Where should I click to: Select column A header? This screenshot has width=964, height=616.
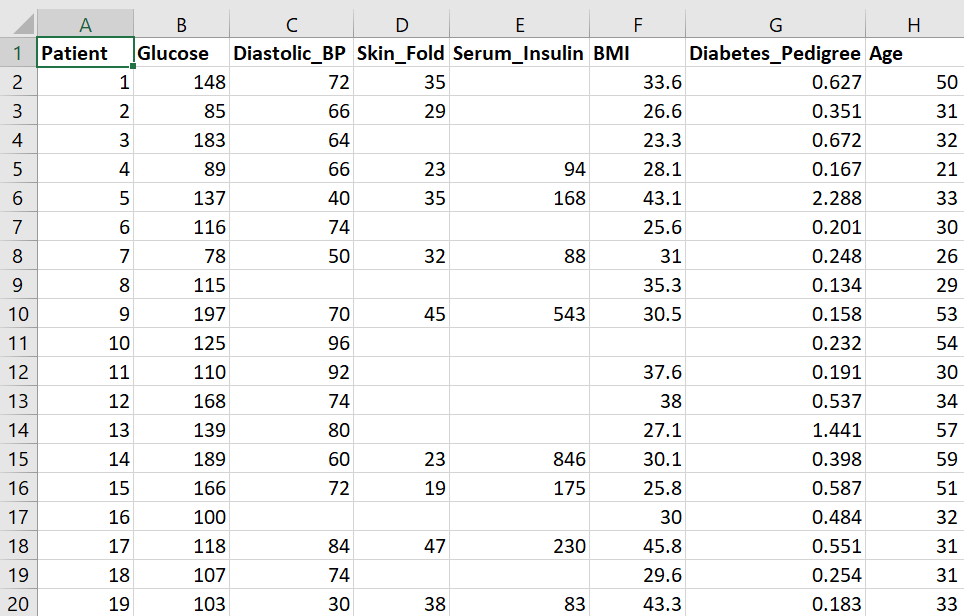click(x=85, y=25)
